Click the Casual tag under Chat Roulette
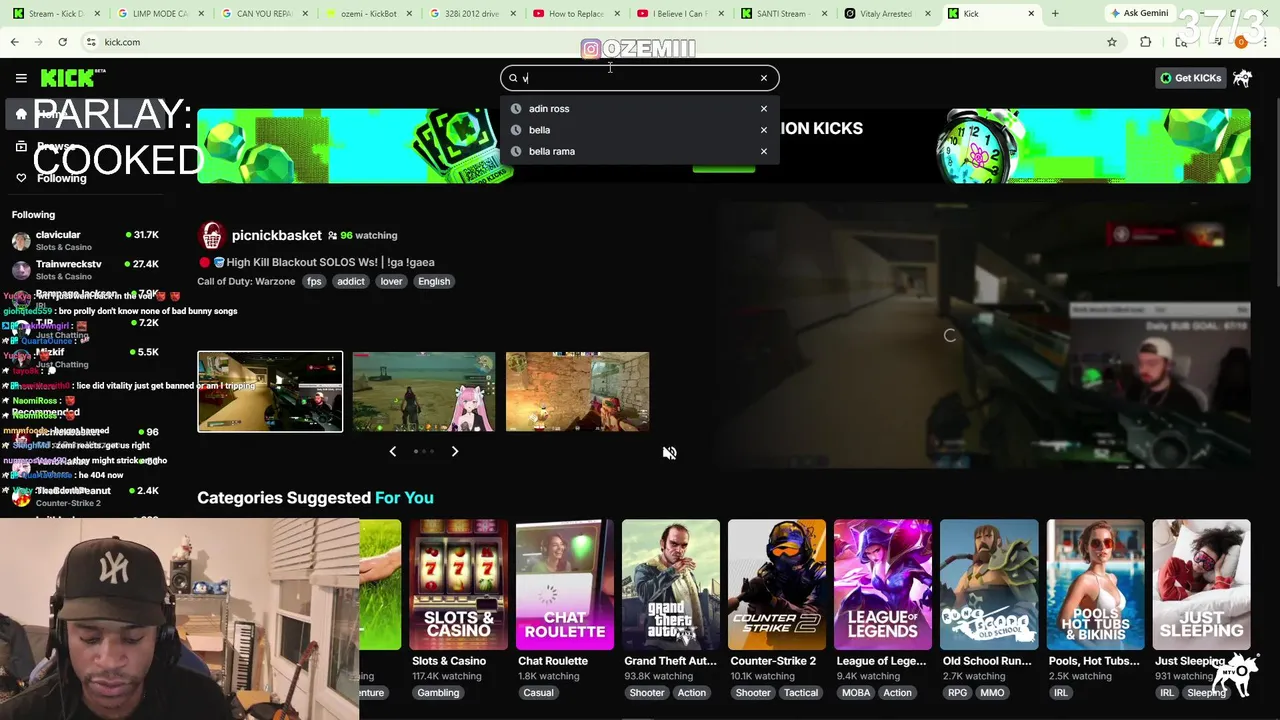1280x720 pixels. click(x=538, y=692)
